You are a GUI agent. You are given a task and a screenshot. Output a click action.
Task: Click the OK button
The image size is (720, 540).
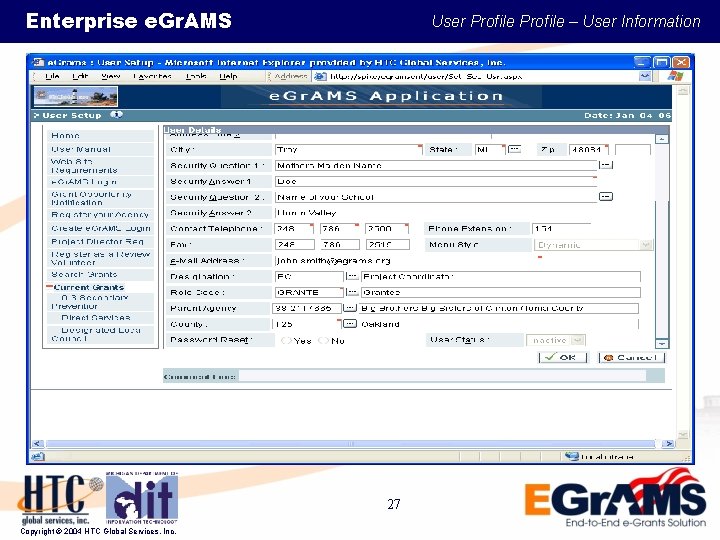coord(563,357)
